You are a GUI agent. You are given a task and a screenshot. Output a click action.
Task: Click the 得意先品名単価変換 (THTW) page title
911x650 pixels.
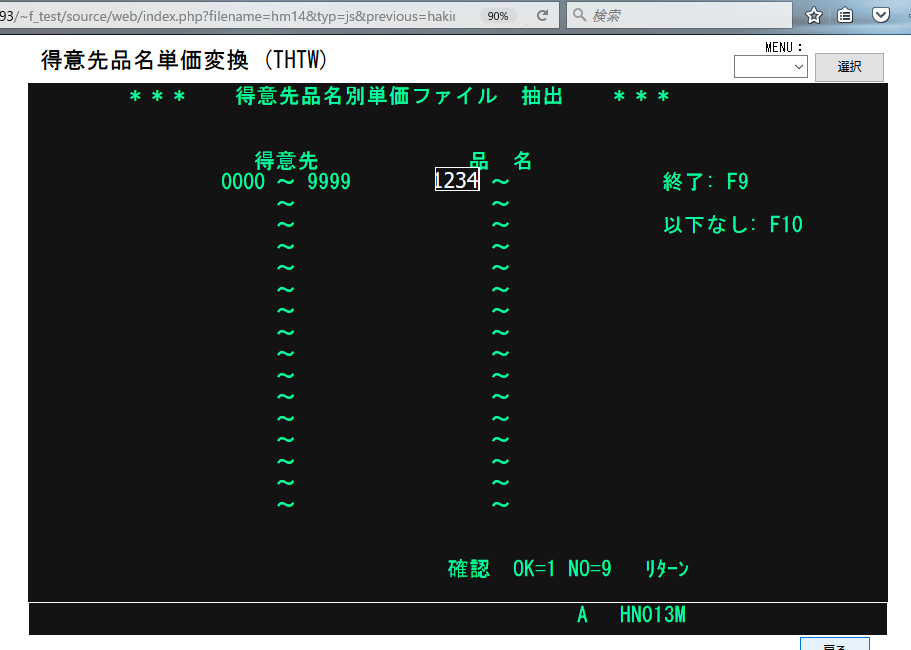(184, 60)
